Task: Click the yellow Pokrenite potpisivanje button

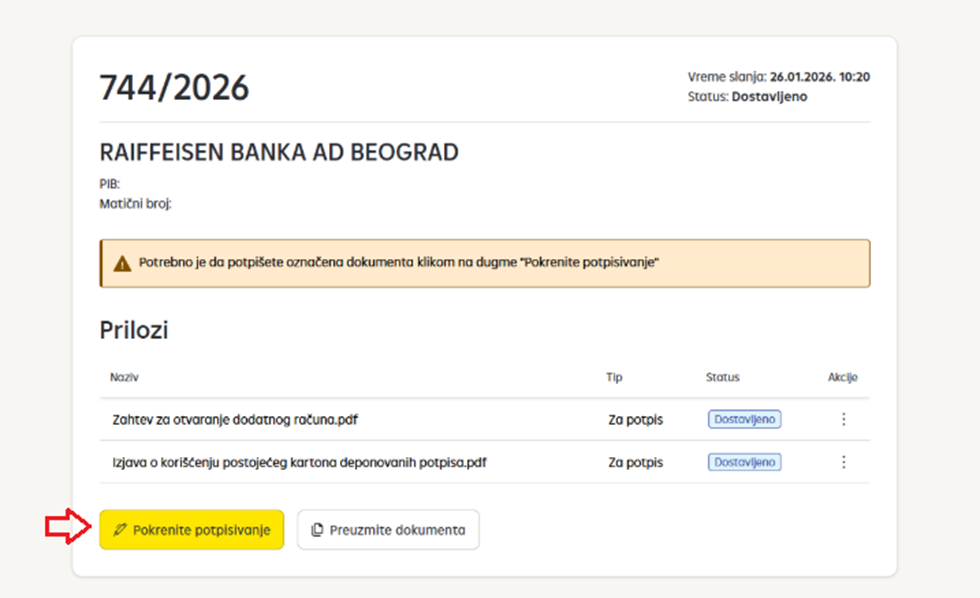Action: (x=191, y=530)
